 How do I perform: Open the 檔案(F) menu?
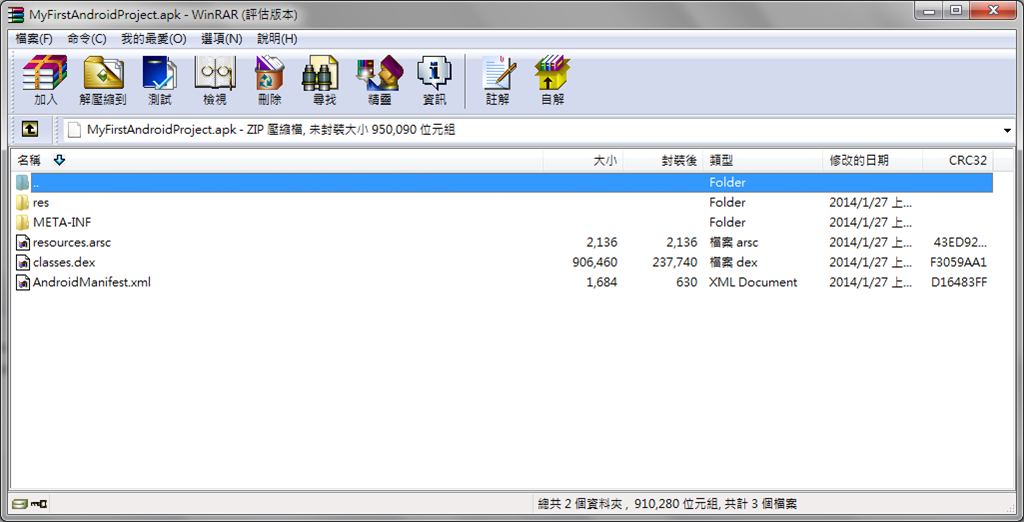coord(34,39)
